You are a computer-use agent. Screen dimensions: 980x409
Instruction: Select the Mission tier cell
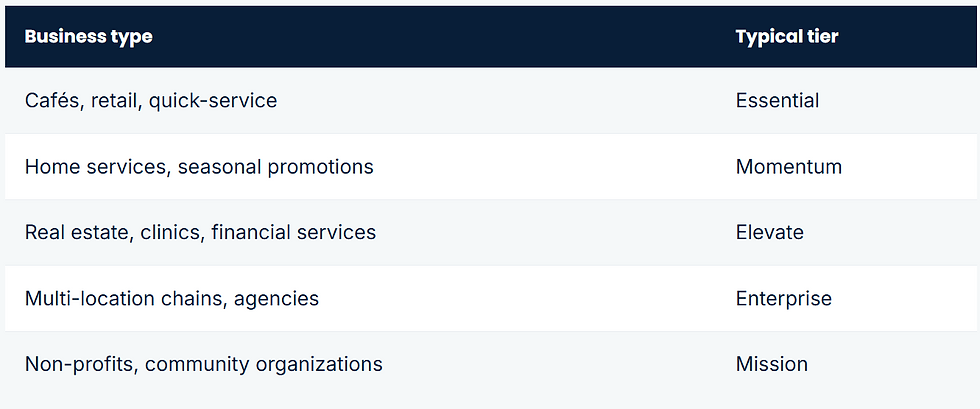coord(771,364)
